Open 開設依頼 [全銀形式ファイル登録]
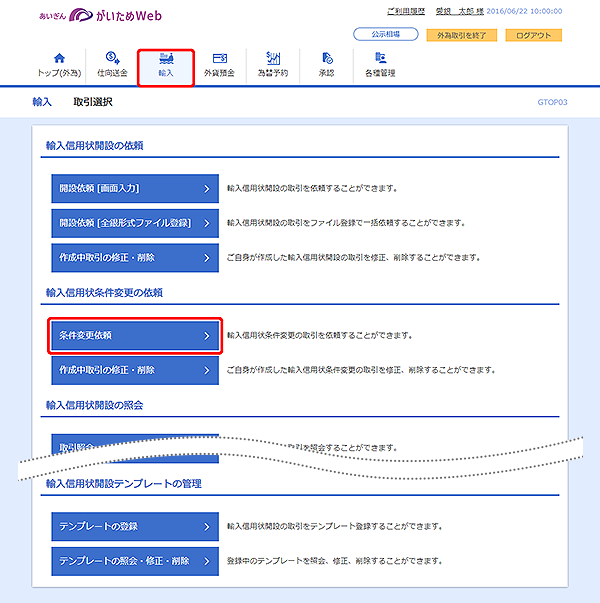 (135, 223)
